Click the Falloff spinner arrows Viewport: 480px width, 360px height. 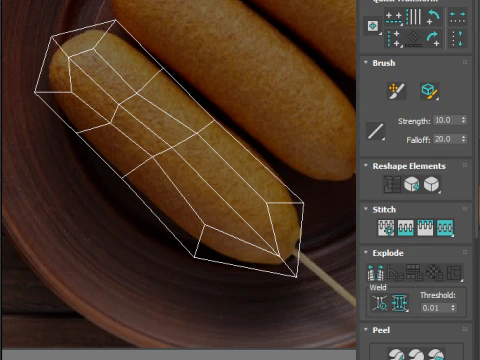tap(463, 139)
